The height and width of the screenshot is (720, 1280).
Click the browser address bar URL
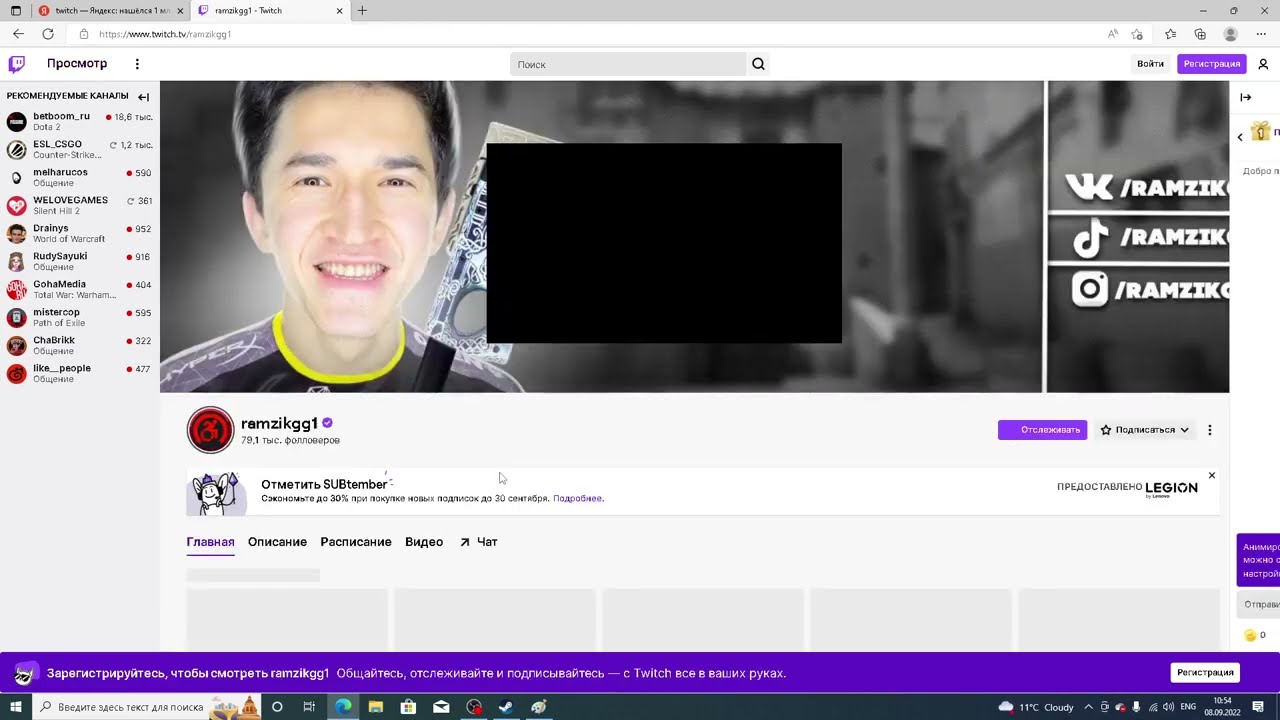(x=165, y=34)
